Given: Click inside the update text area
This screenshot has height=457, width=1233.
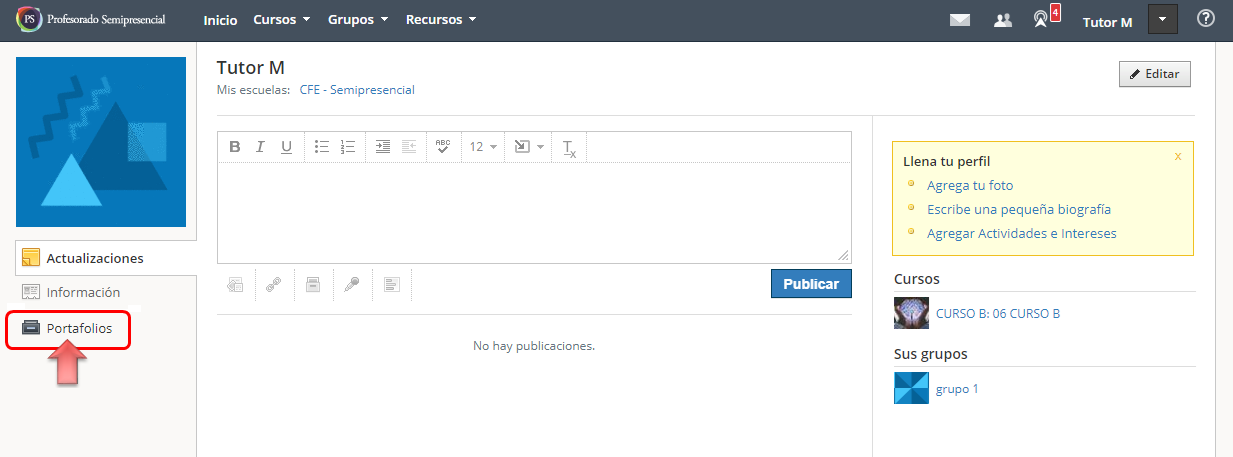Looking at the screenshot, I should click(533, 212).
